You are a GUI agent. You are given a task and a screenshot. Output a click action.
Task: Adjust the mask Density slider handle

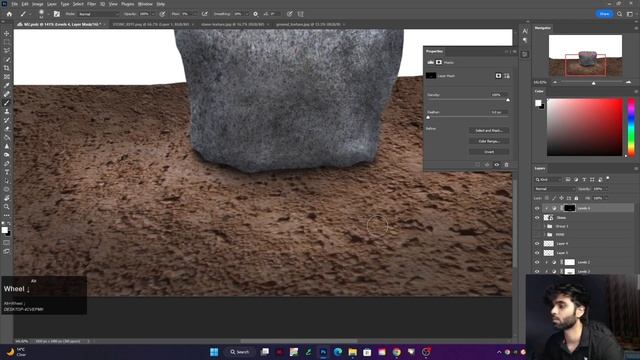[x=508, y=100]
